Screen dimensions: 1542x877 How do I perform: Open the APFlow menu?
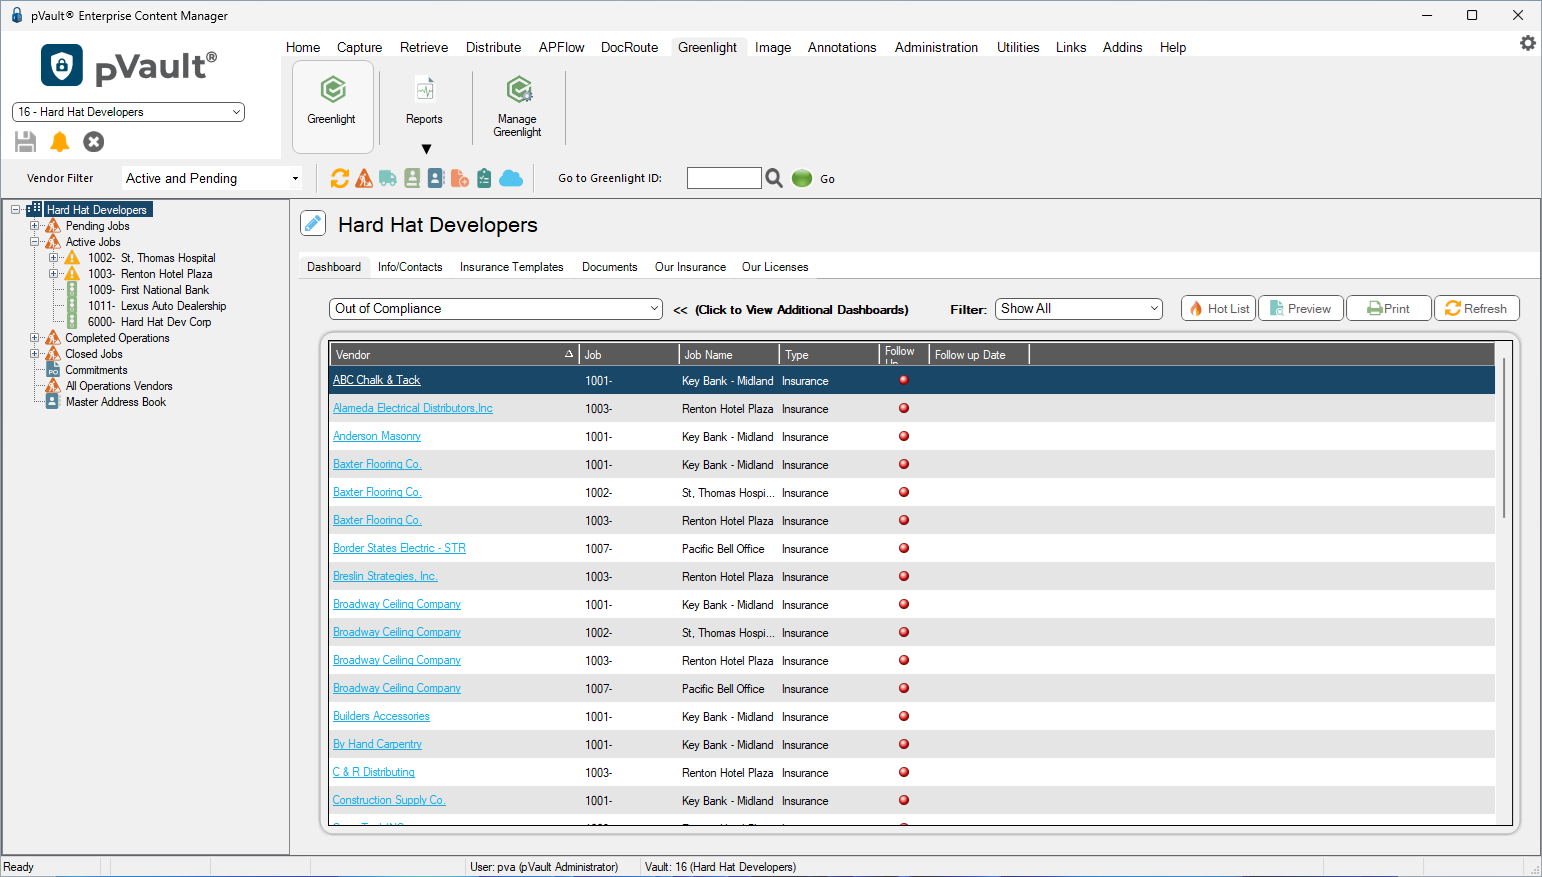pos(561,47)
